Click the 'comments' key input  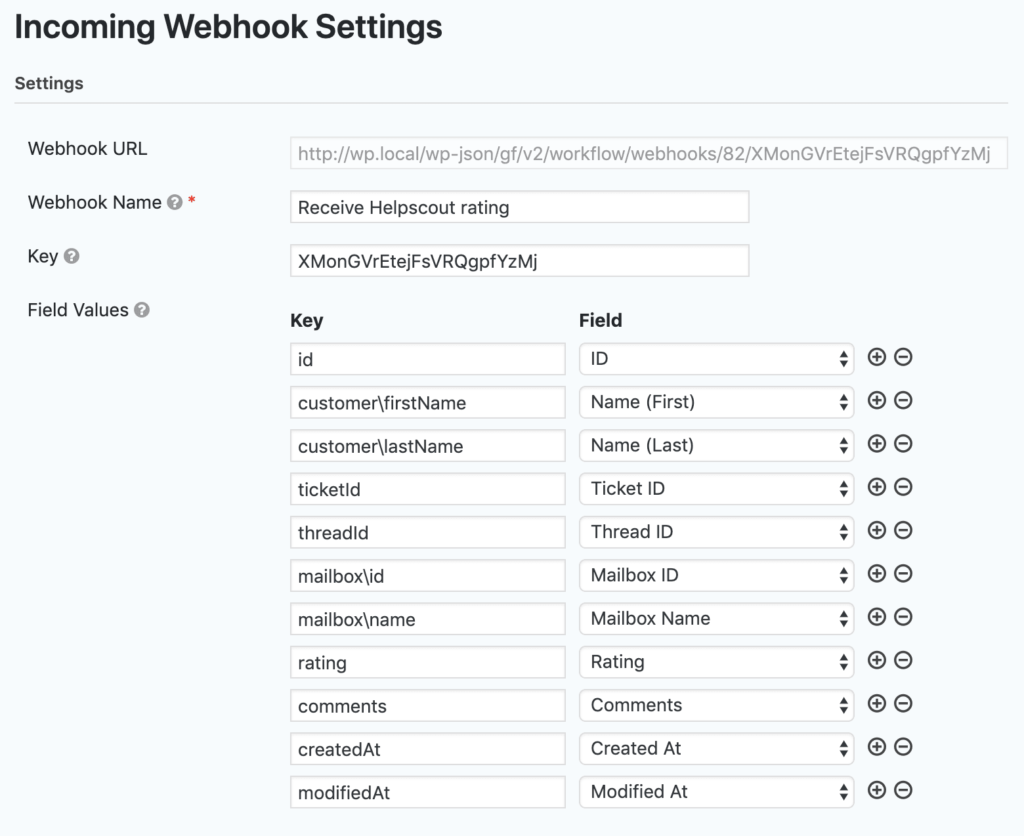(428, 705)
